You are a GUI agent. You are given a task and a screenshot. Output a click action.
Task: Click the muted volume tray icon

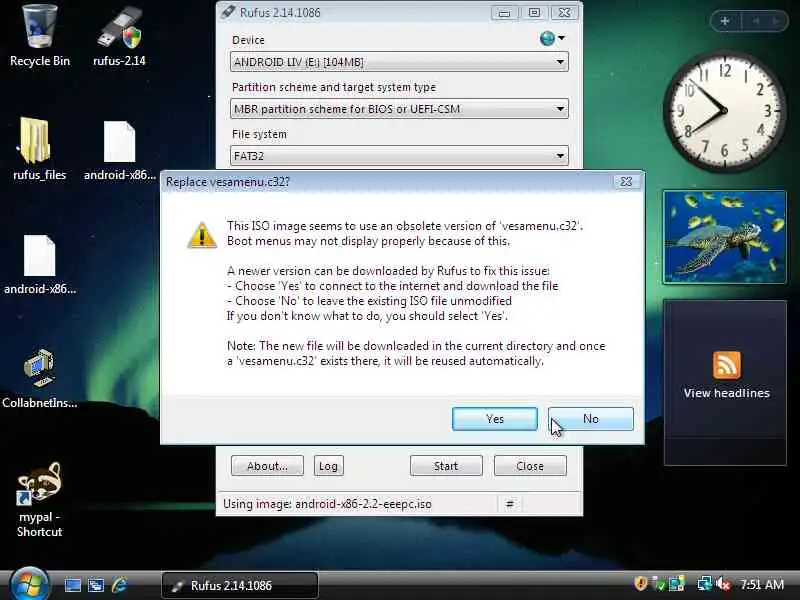click(x=723, y=583)
